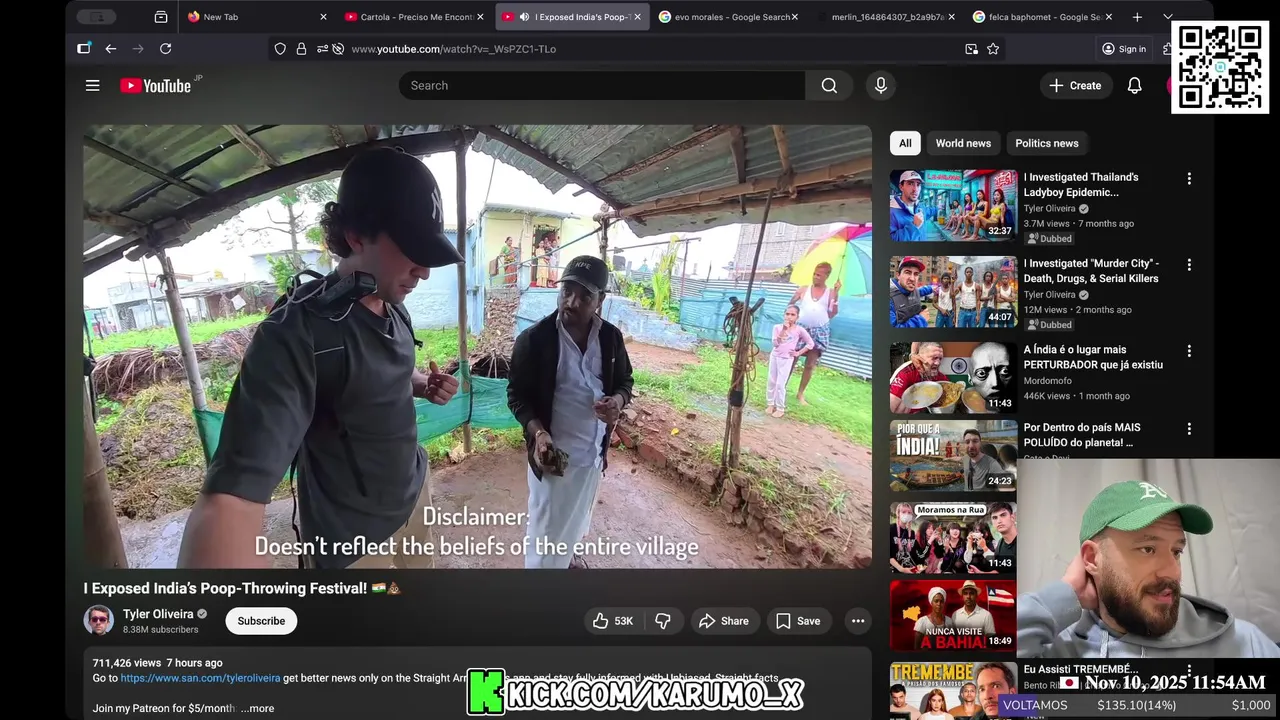Viewport: 1280px width, 720px height.
Task: Switch to felca baphomet Google Search tab
Action: (1043, 17)
